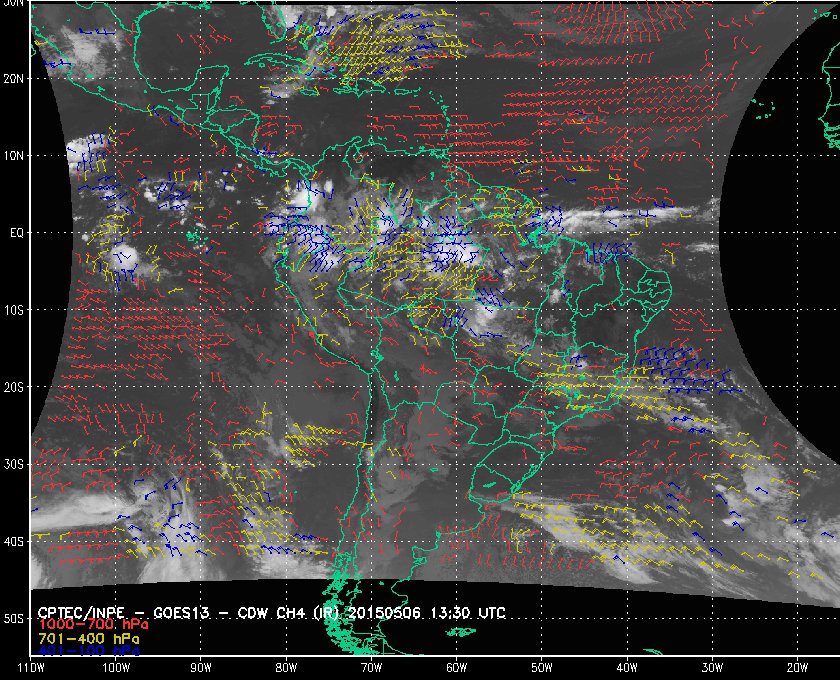Viewport: 840px width, 680px height.
Task: Select the yellow 701-400 hPa legend entry
Action: [88, 639]
